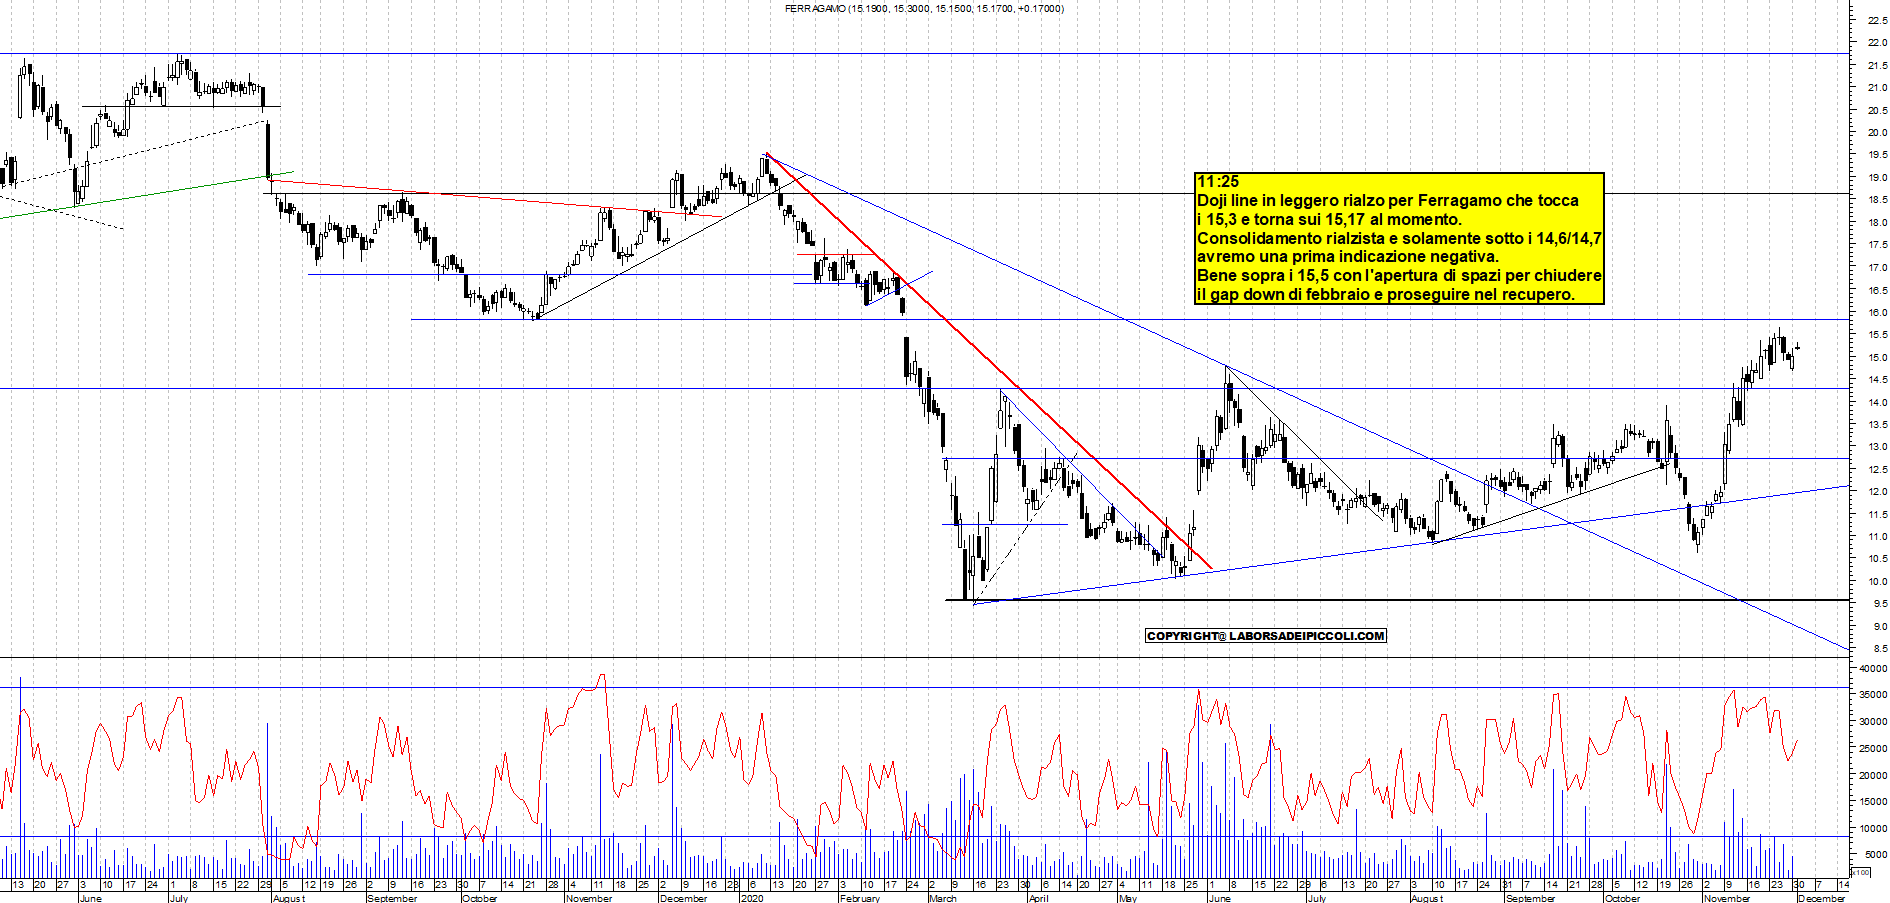
Task: Click the 19.0 price axis label
Action: 1877,178
